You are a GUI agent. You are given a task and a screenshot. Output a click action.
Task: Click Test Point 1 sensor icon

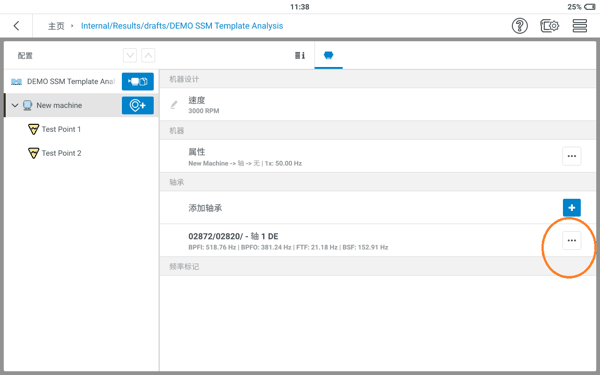coord(33,129)
